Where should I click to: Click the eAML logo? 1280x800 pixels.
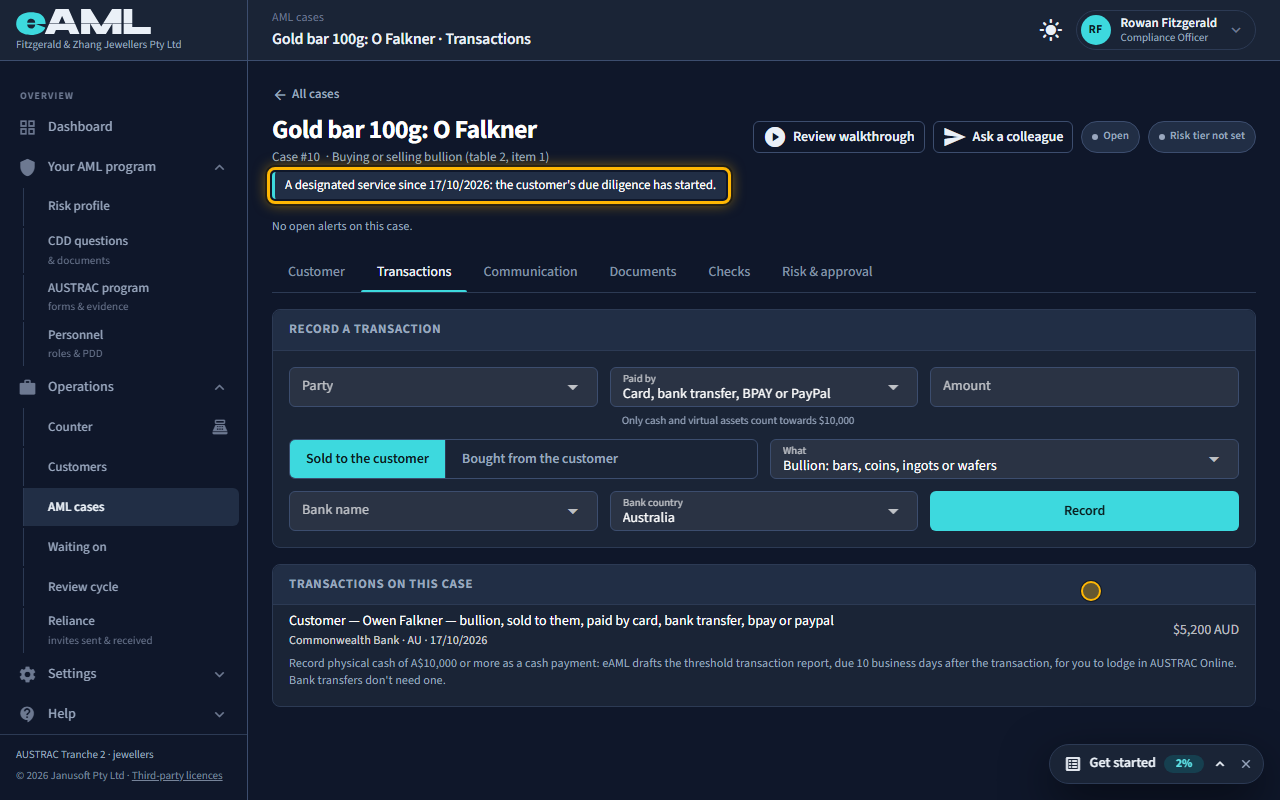pos(83,23)
